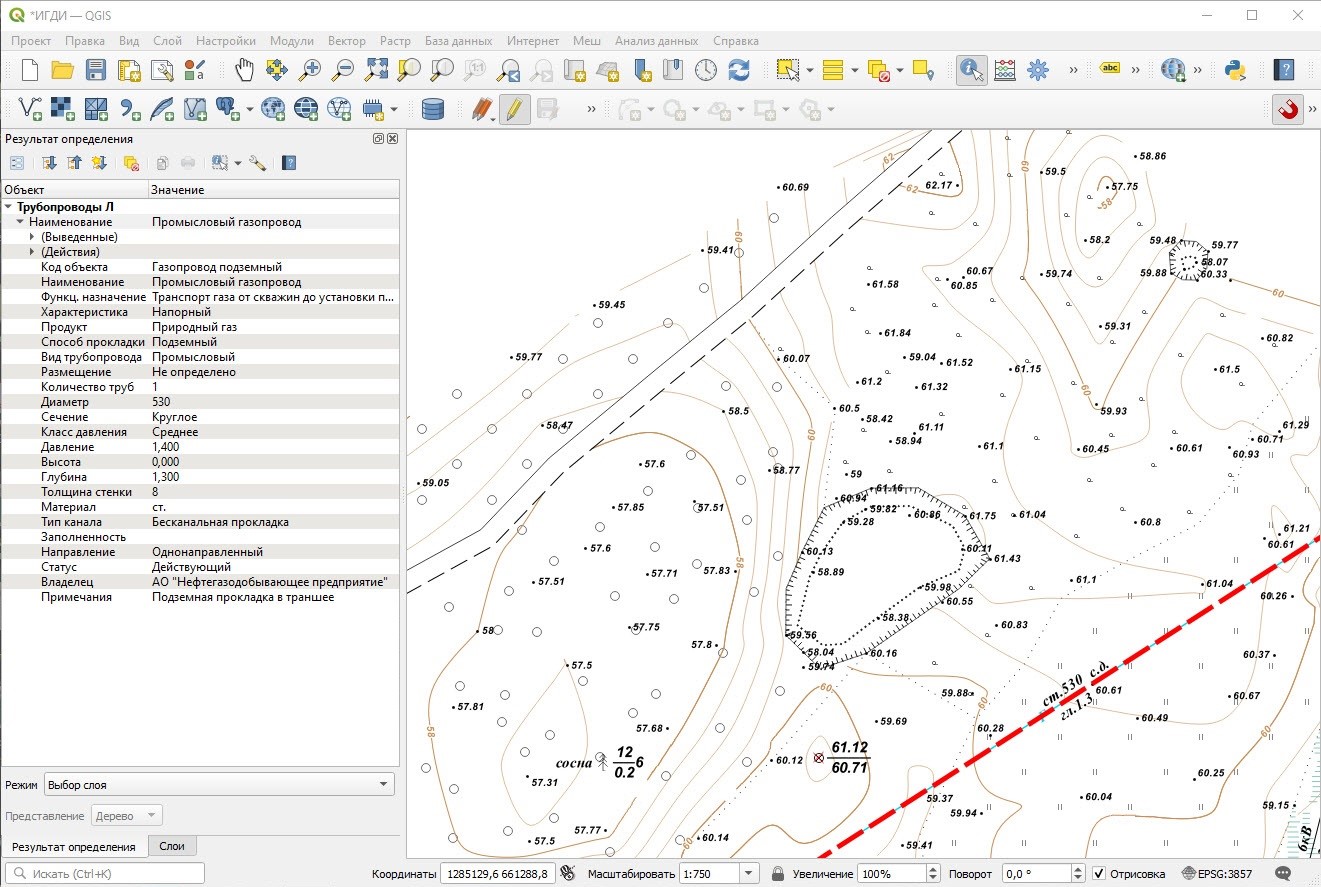Open the Слой menu

[167, 41]
